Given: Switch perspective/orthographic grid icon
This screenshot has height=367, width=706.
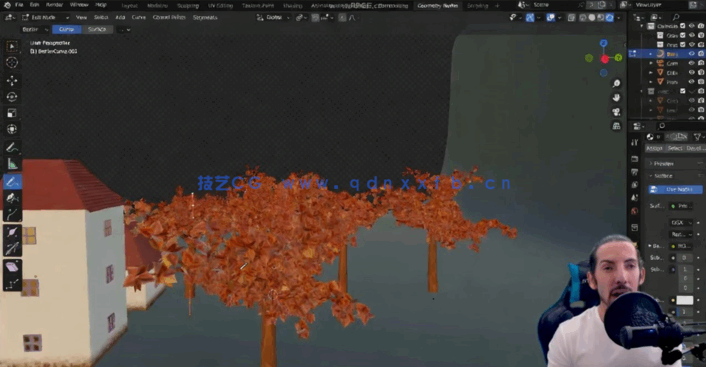Looking at the screenshot, I should click(616, 126).
